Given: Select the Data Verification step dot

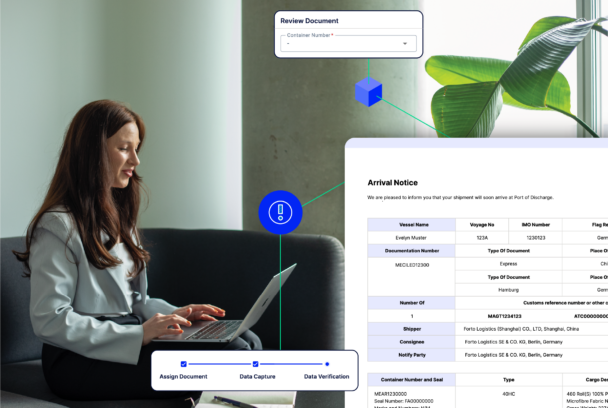Looking at the screenshot, I should tap(327, 364).
